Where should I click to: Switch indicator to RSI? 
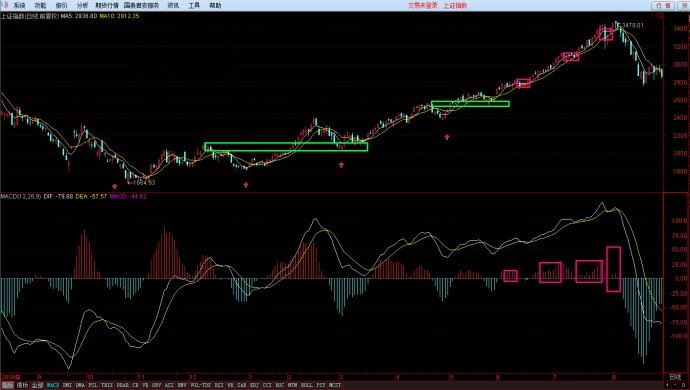(219, 385)
